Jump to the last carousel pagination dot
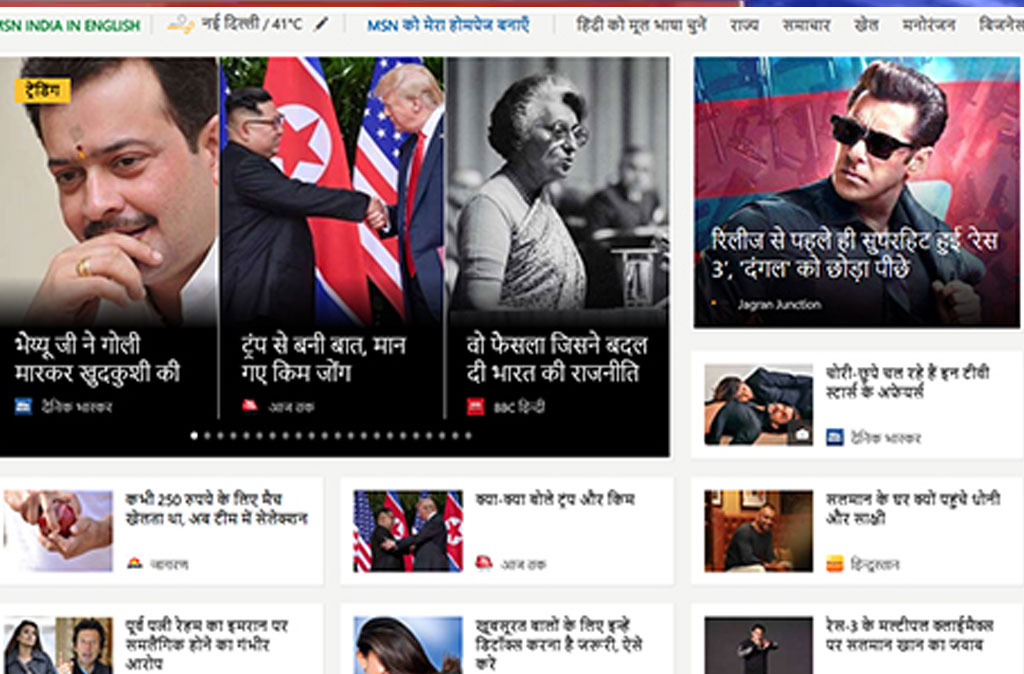Viewport: 1024px width, 674px height. pos(467,436)
